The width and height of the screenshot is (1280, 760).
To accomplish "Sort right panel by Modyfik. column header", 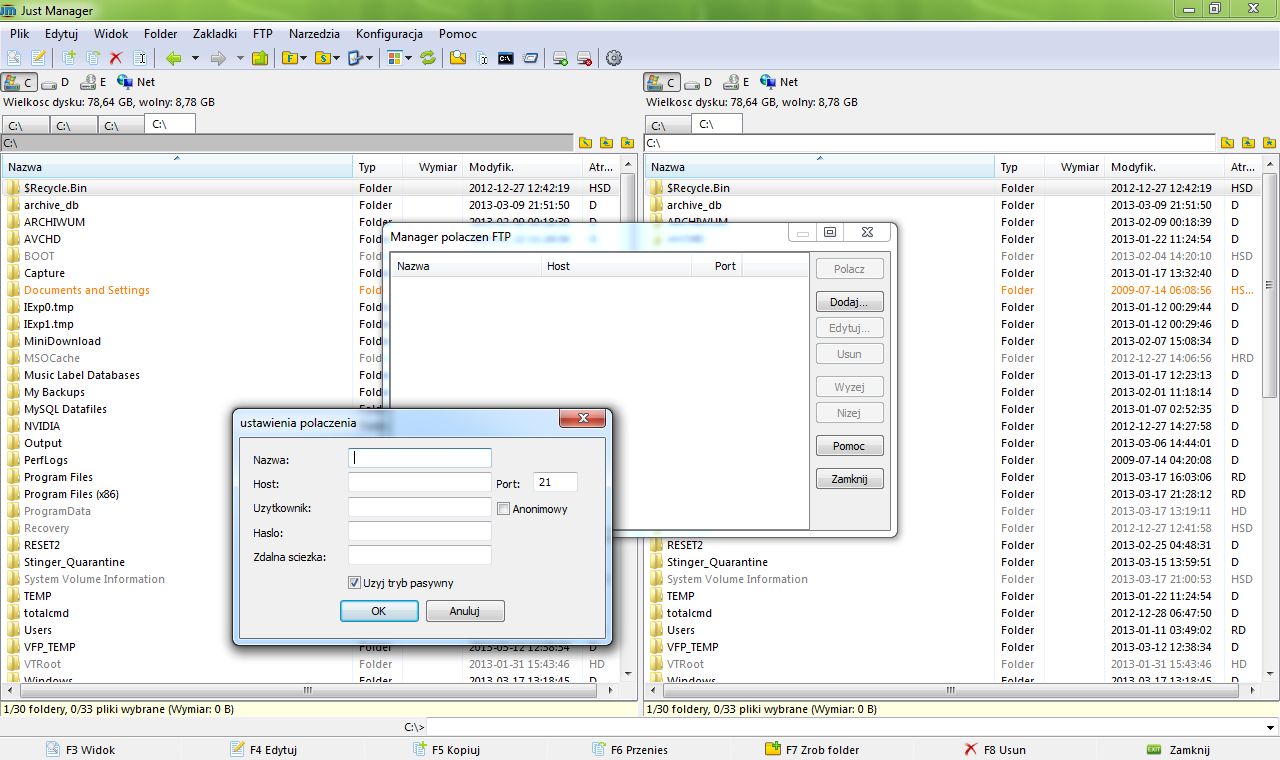I will coord(1165,167).
